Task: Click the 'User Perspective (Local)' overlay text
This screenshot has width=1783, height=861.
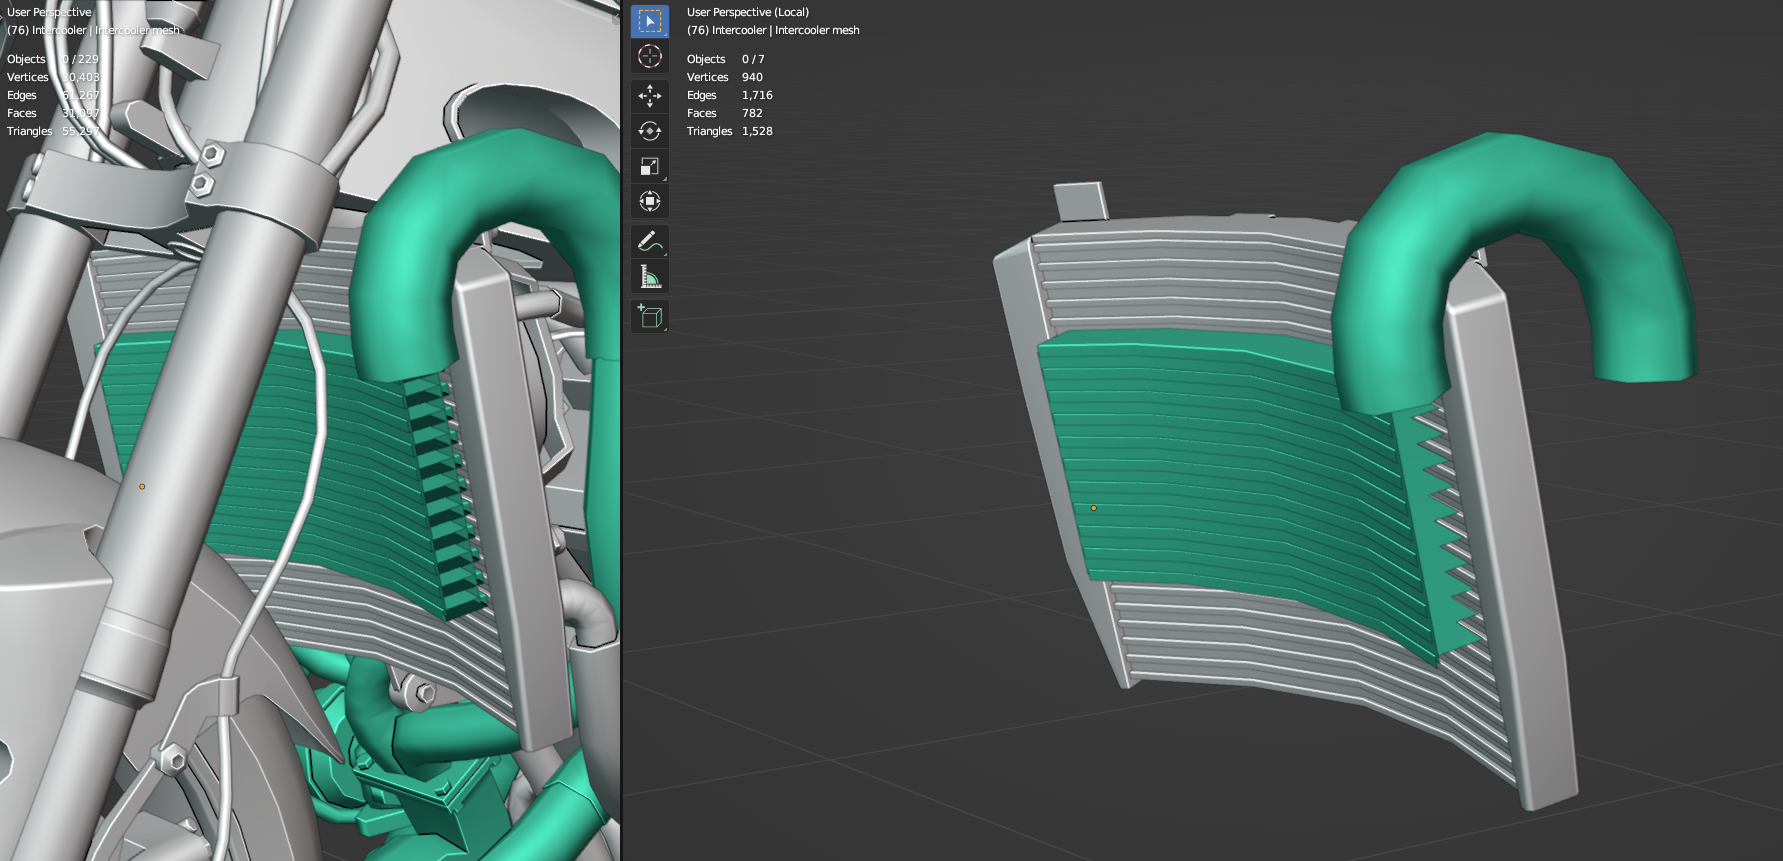Action: click(x=747, y=12)
